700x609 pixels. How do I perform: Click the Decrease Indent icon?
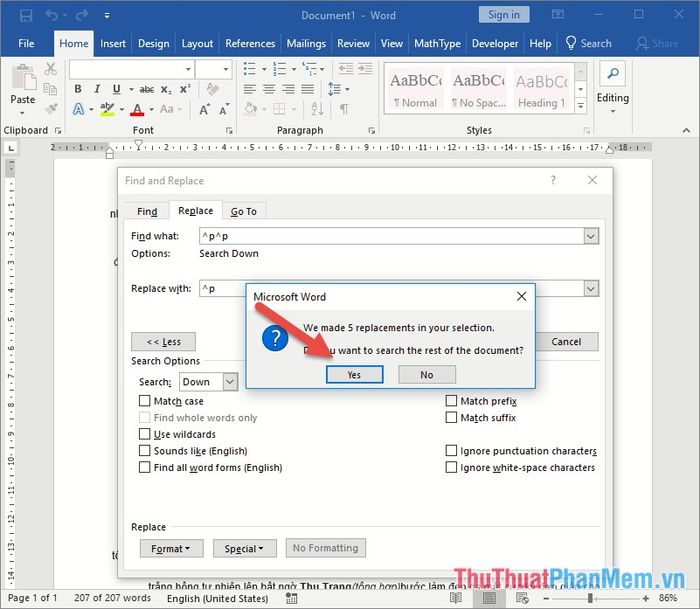pyautogui.click(x=346, y=68)
